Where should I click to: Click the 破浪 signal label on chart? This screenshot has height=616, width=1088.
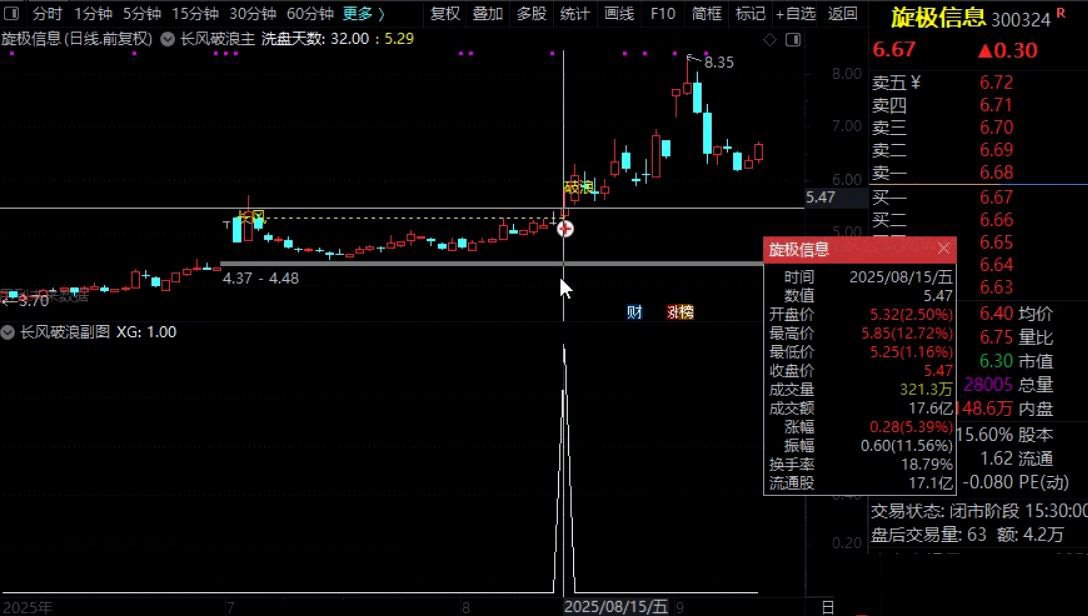tap(578, 187)
